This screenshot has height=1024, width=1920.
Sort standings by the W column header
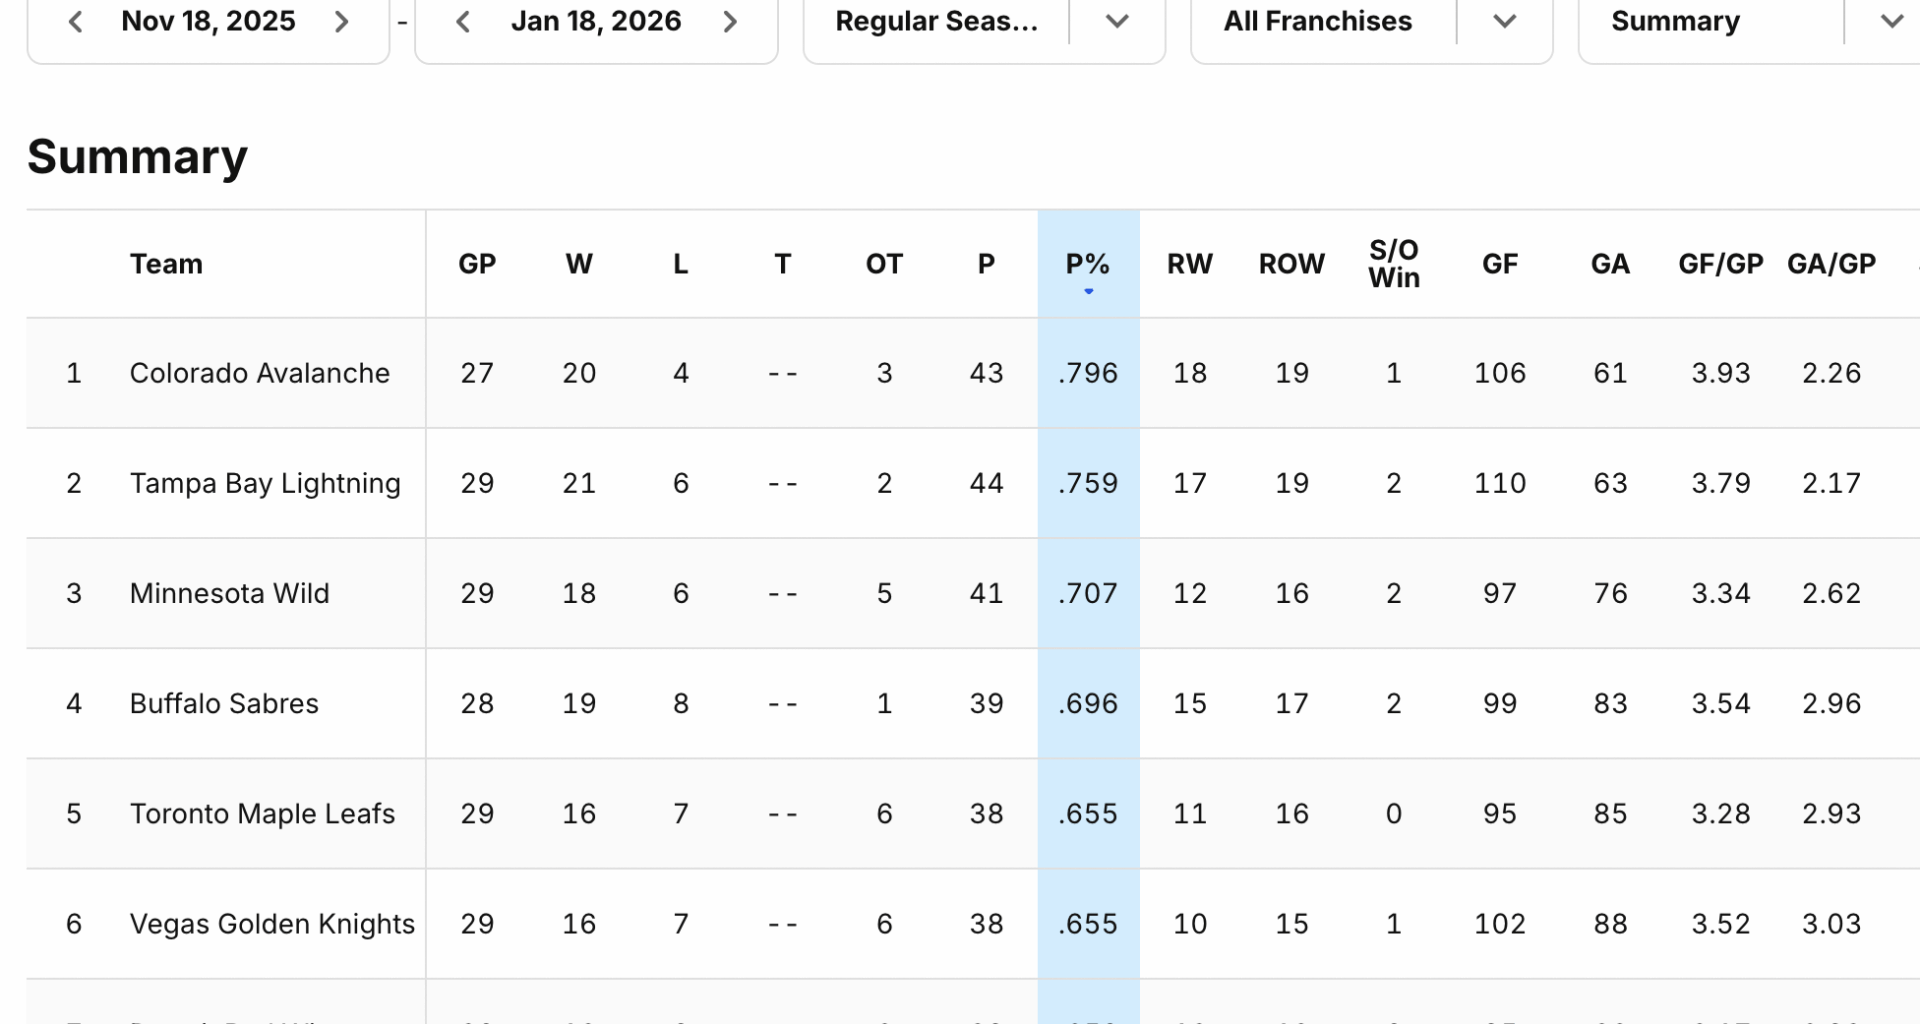pyautogui.click(x=579, y=263)
